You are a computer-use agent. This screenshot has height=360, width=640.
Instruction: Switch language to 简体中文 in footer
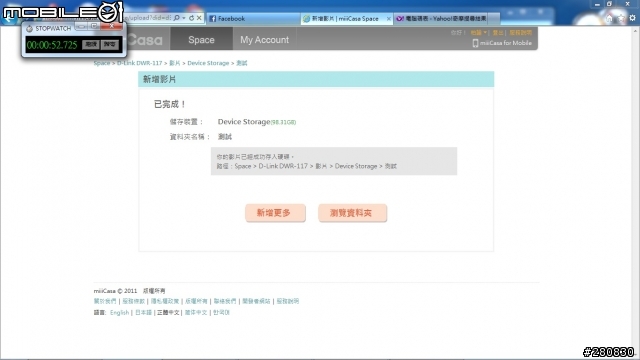(x=196, y=313)
